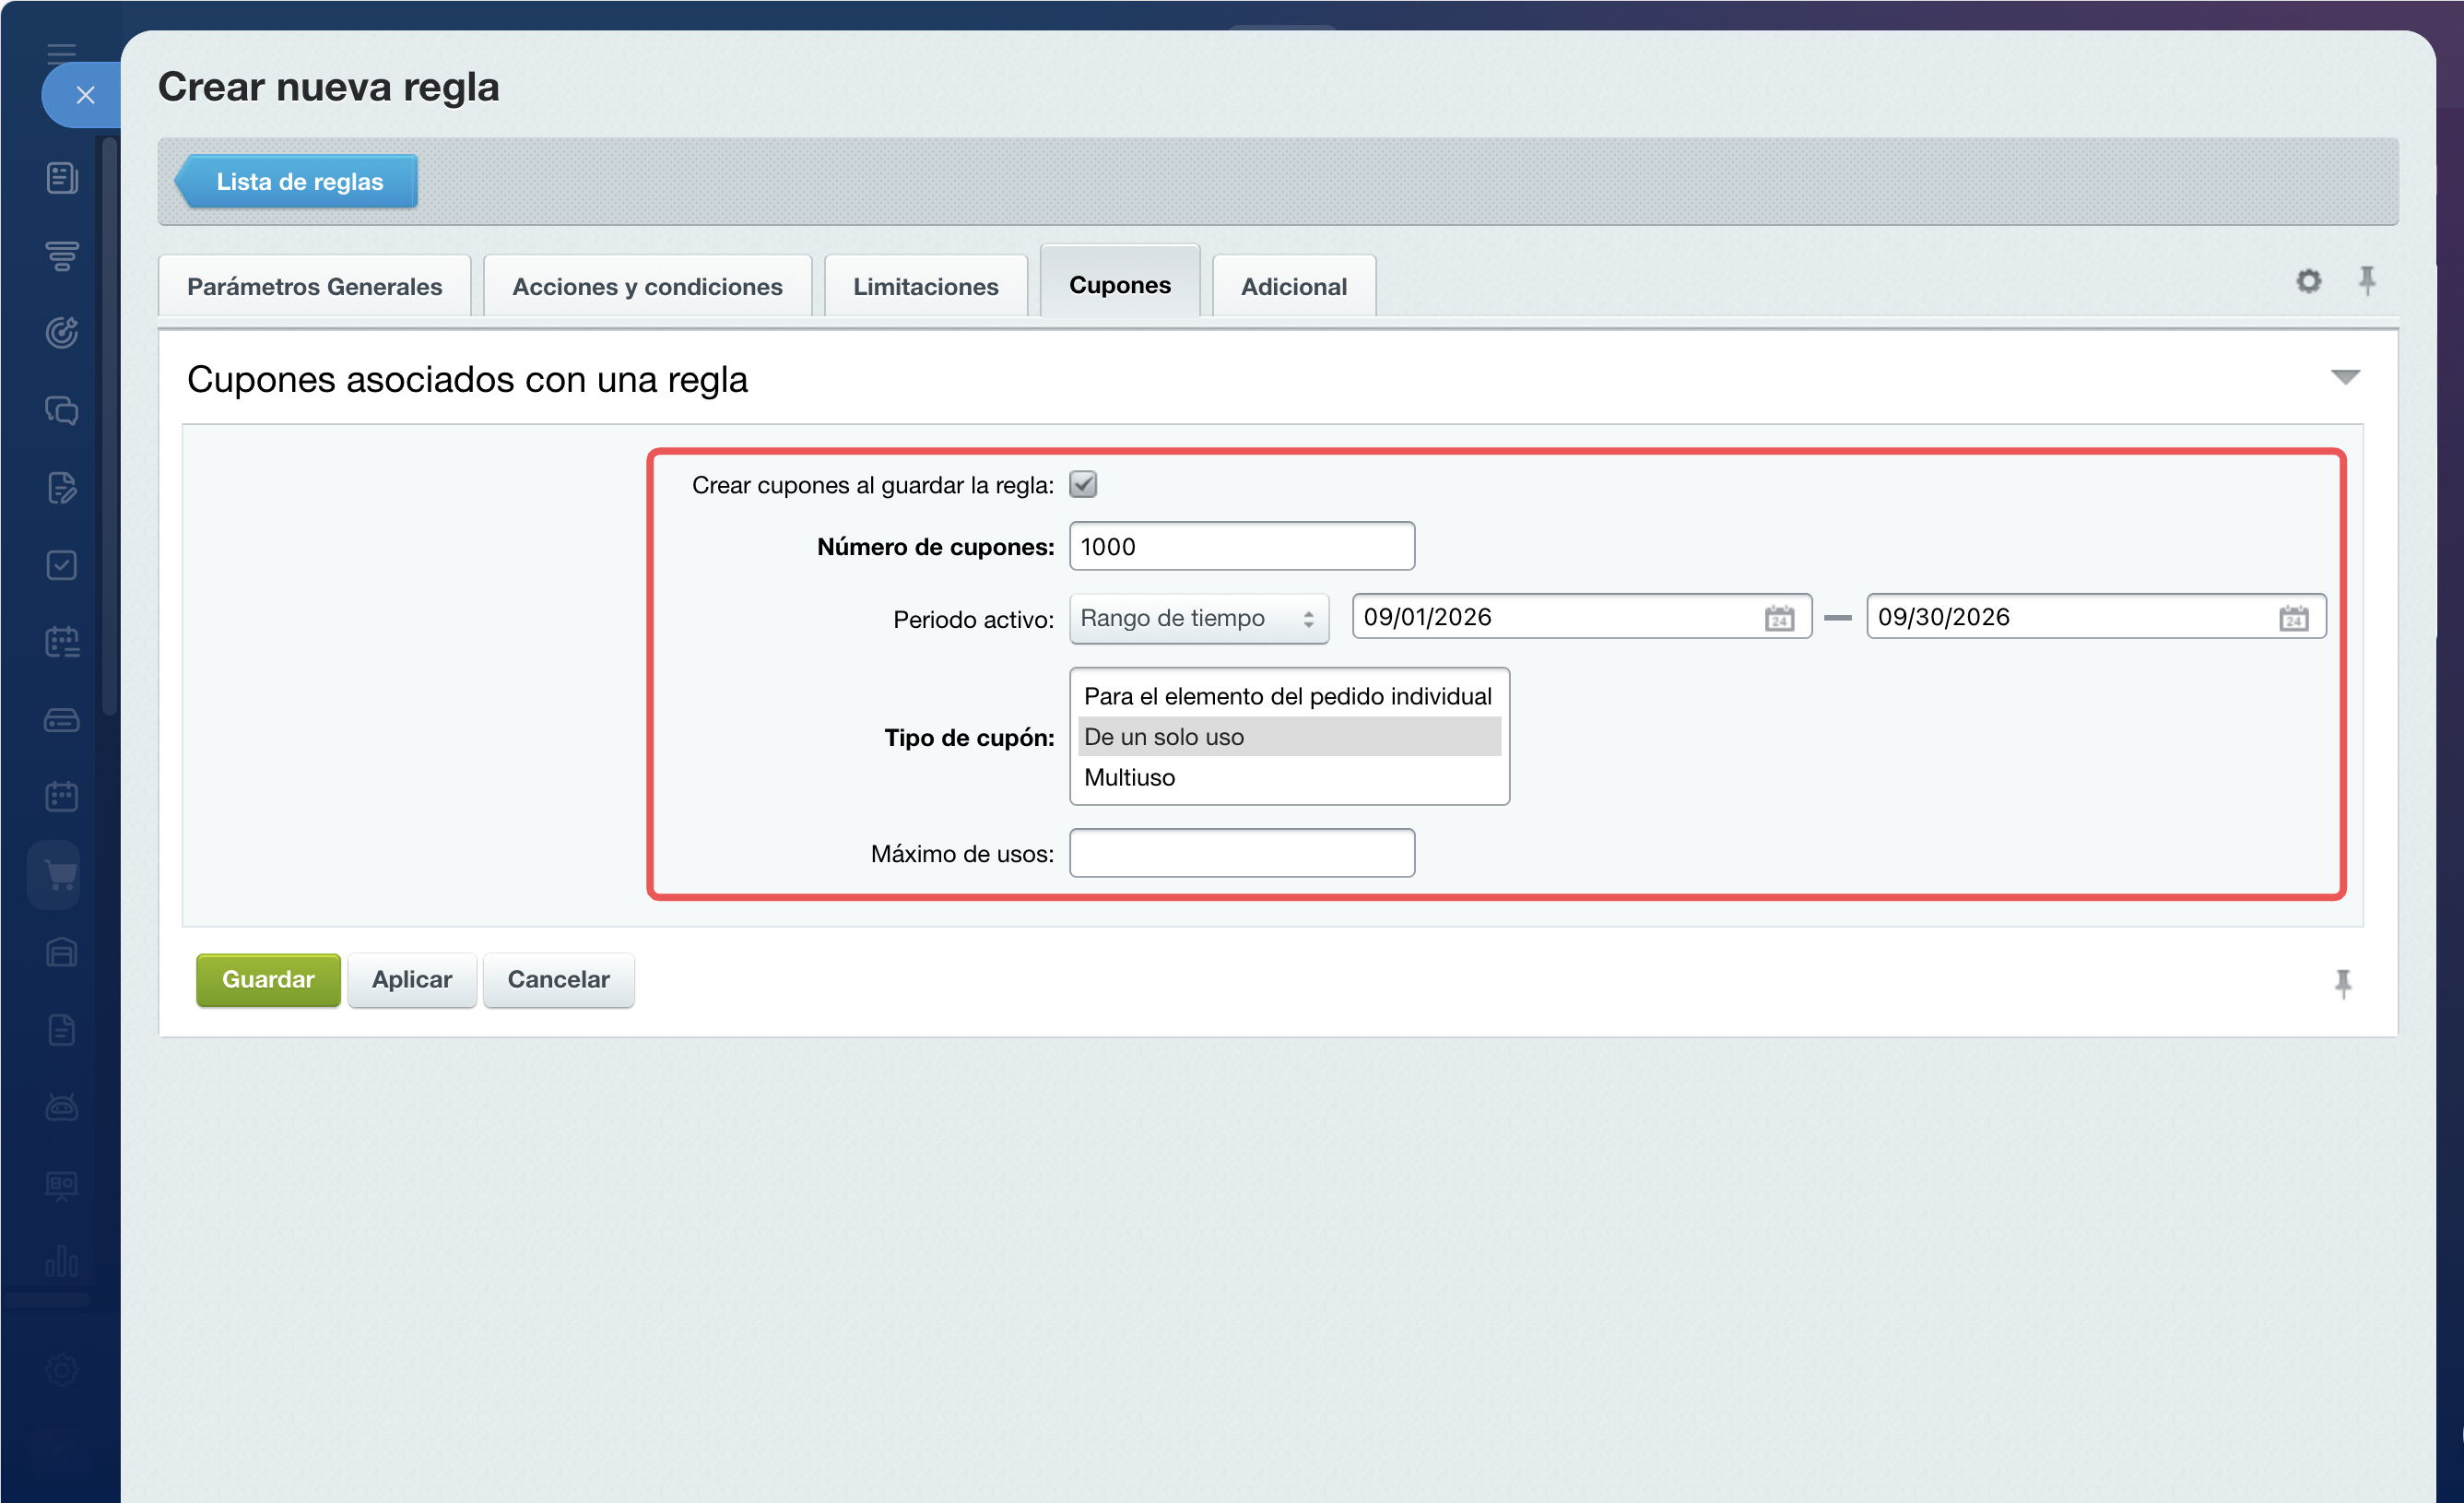Open the robot icon in the sidebar

pyautogui.click(x=62, y=1107)
